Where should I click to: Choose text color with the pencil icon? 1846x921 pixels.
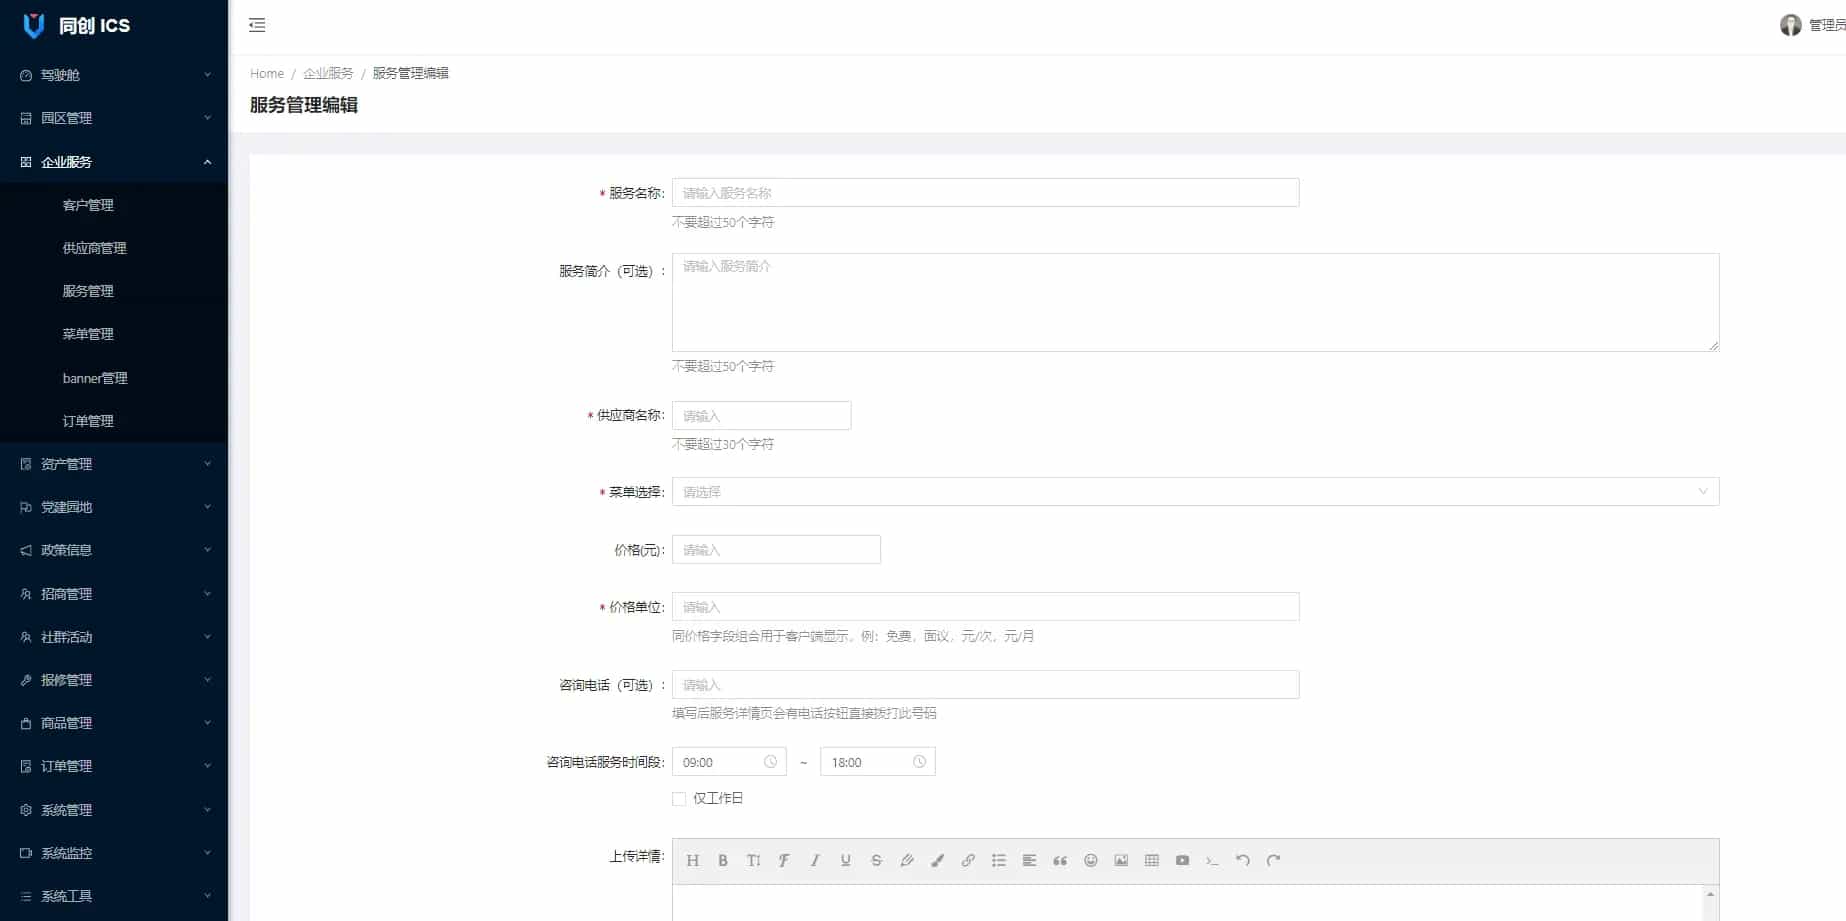coord(907,860)
